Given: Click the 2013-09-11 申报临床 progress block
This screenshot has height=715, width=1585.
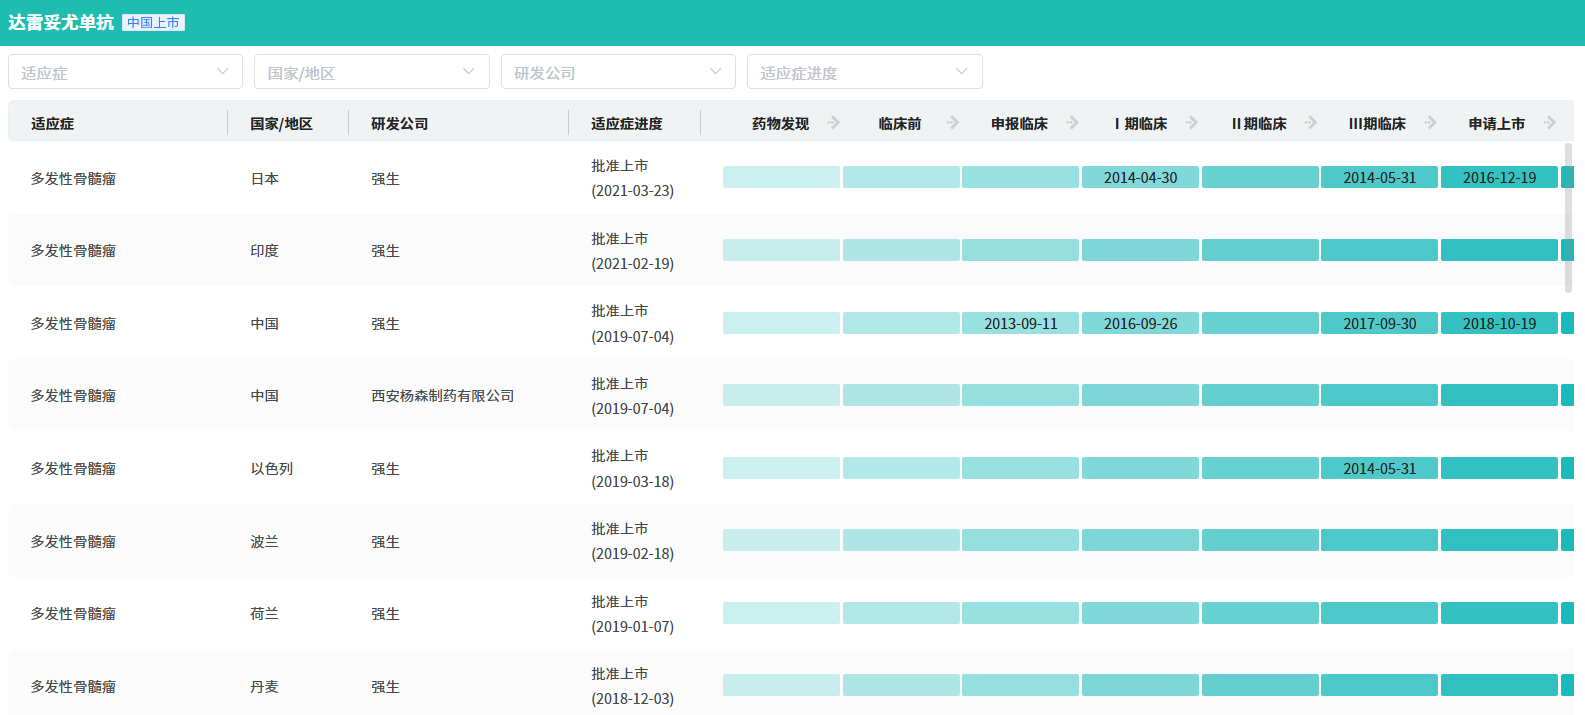Looking at the screenshot, I should (x=1020, y=324).
